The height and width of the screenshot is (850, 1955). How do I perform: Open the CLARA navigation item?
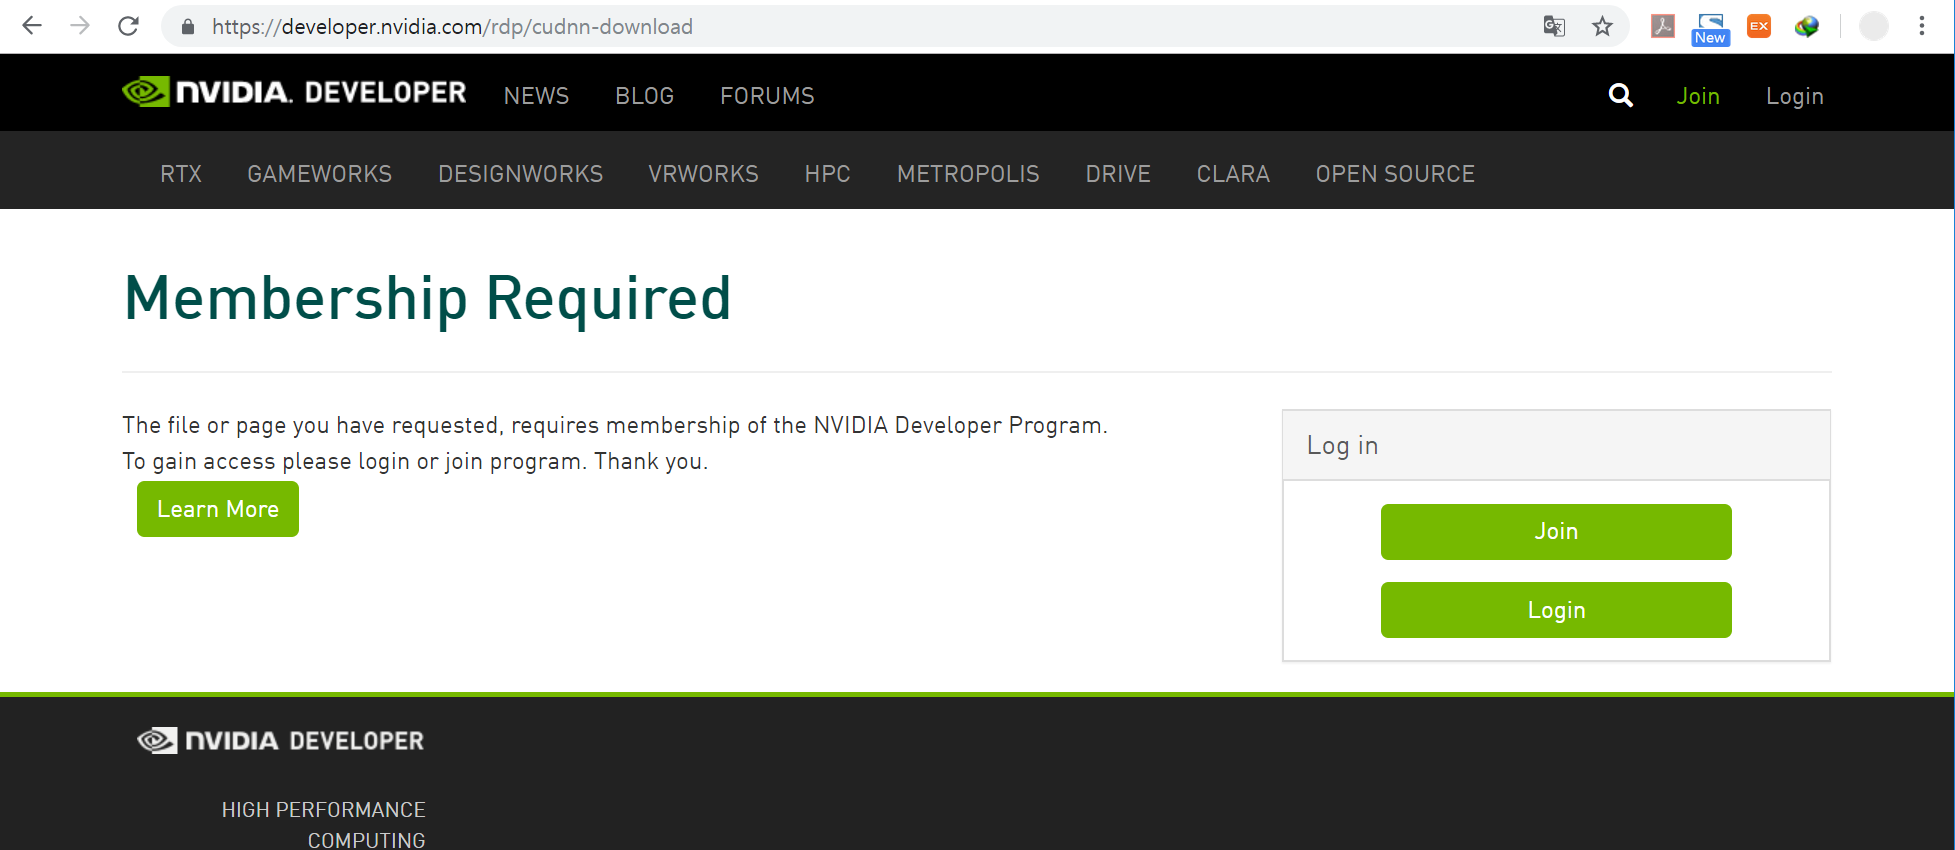[1233, 174]
